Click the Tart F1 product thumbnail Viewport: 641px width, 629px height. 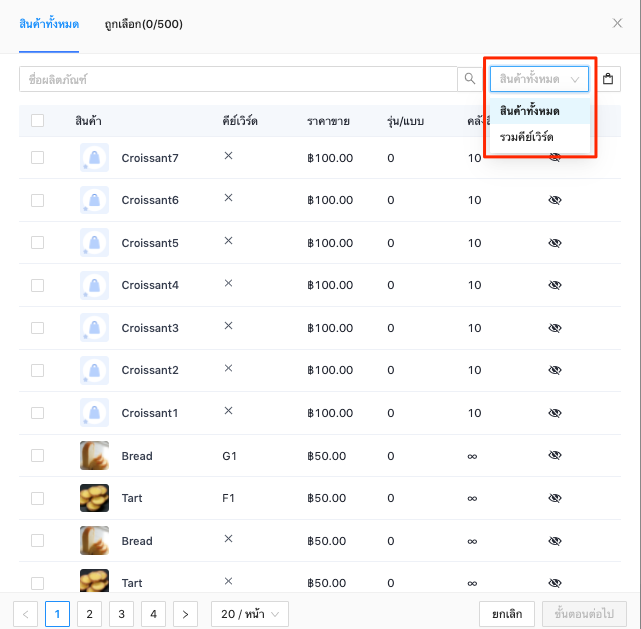point(94,498)
